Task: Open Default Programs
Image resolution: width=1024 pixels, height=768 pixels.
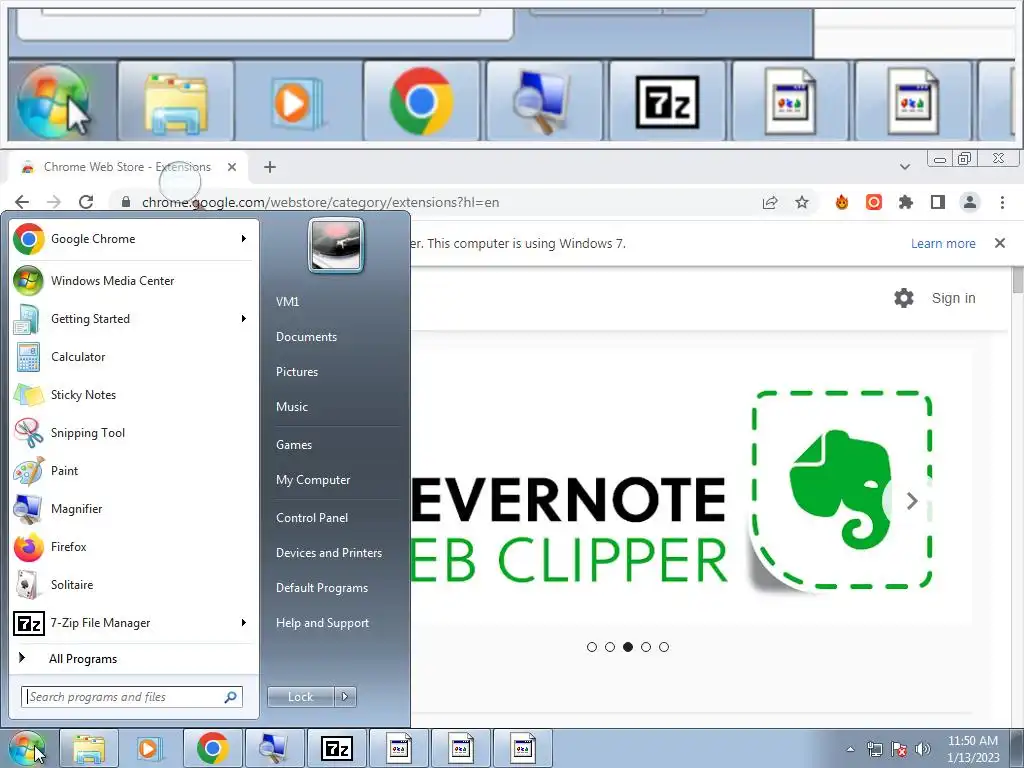Action: pos(322,588)
